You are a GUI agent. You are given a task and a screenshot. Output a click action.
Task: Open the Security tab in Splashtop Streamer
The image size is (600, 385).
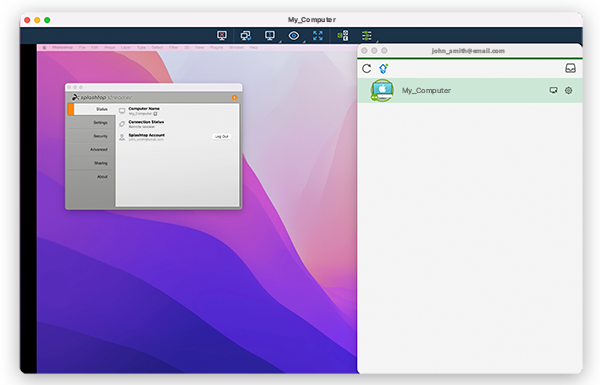click(91, 136)
